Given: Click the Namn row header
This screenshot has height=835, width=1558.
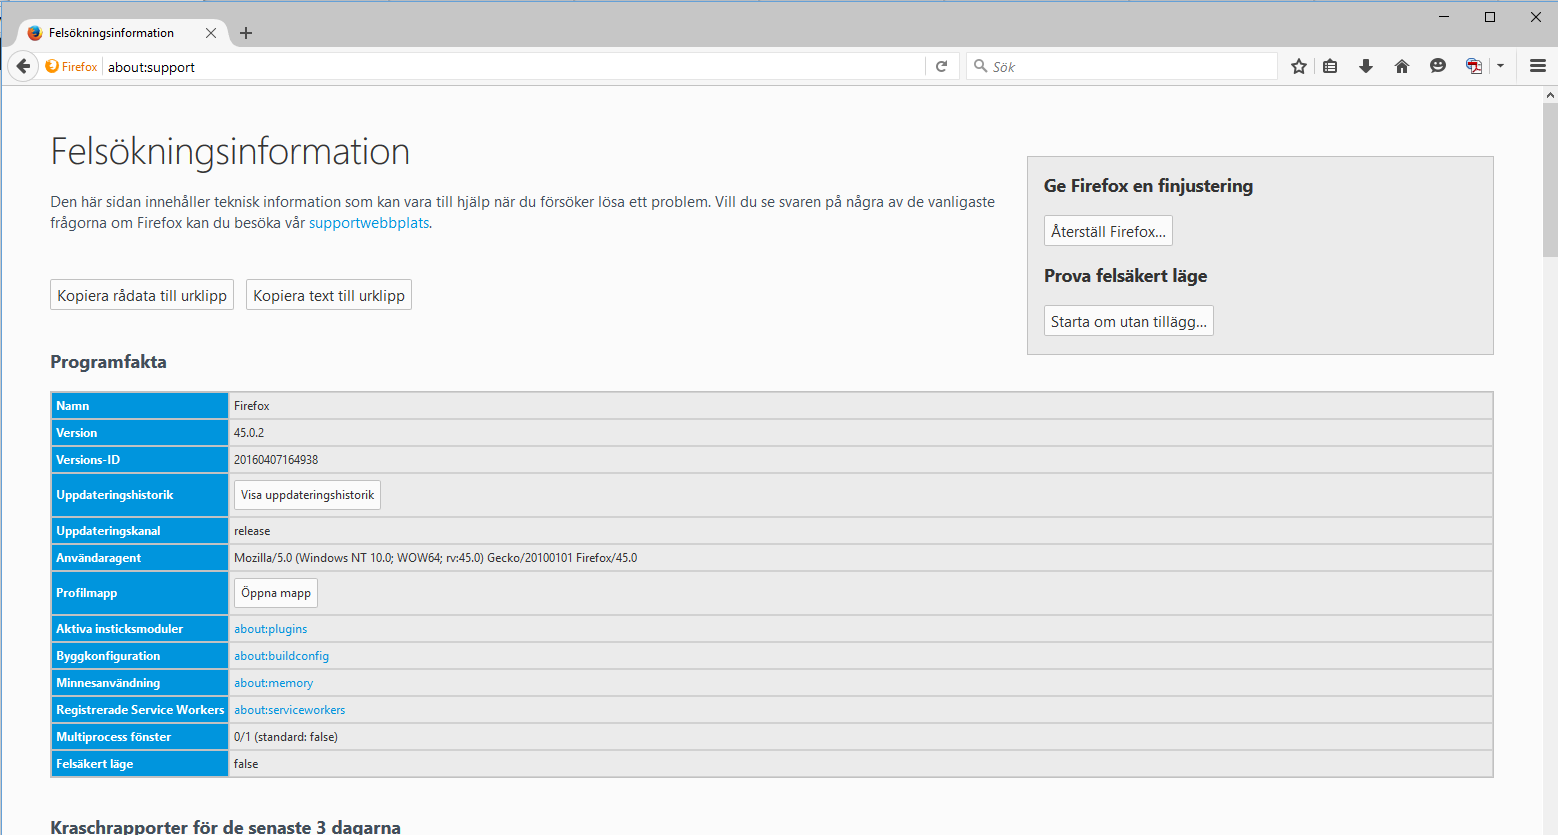Looking at the screenshot, I should [140, 406].
